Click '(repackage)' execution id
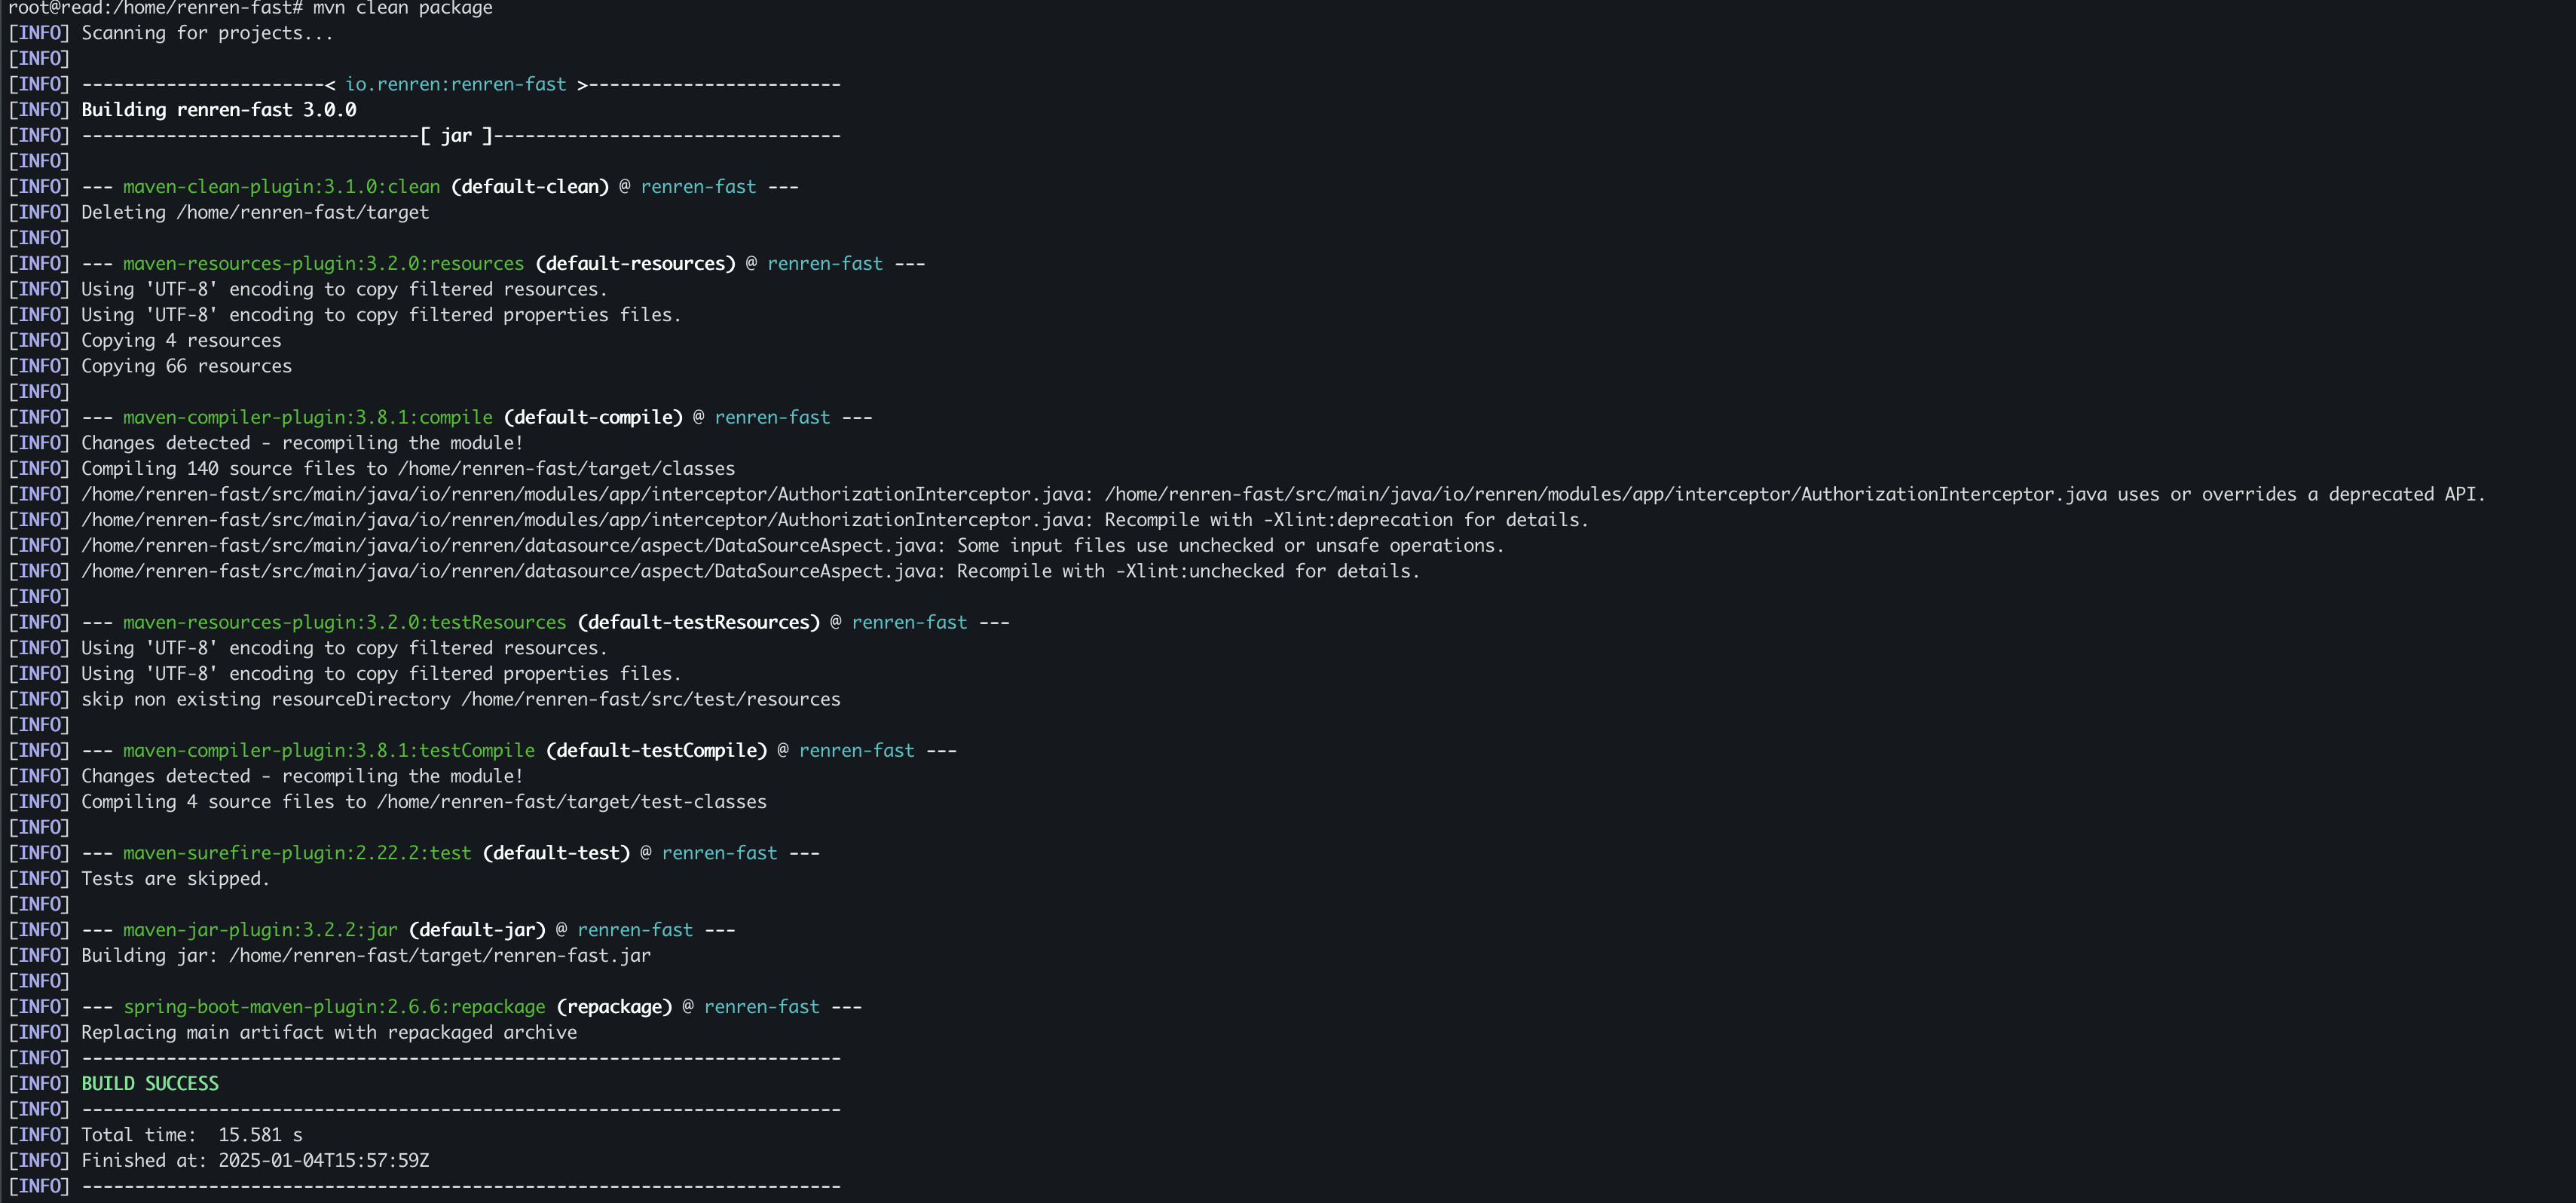The height and width of the screenshot is (1203, 2576). (614, 1007)
